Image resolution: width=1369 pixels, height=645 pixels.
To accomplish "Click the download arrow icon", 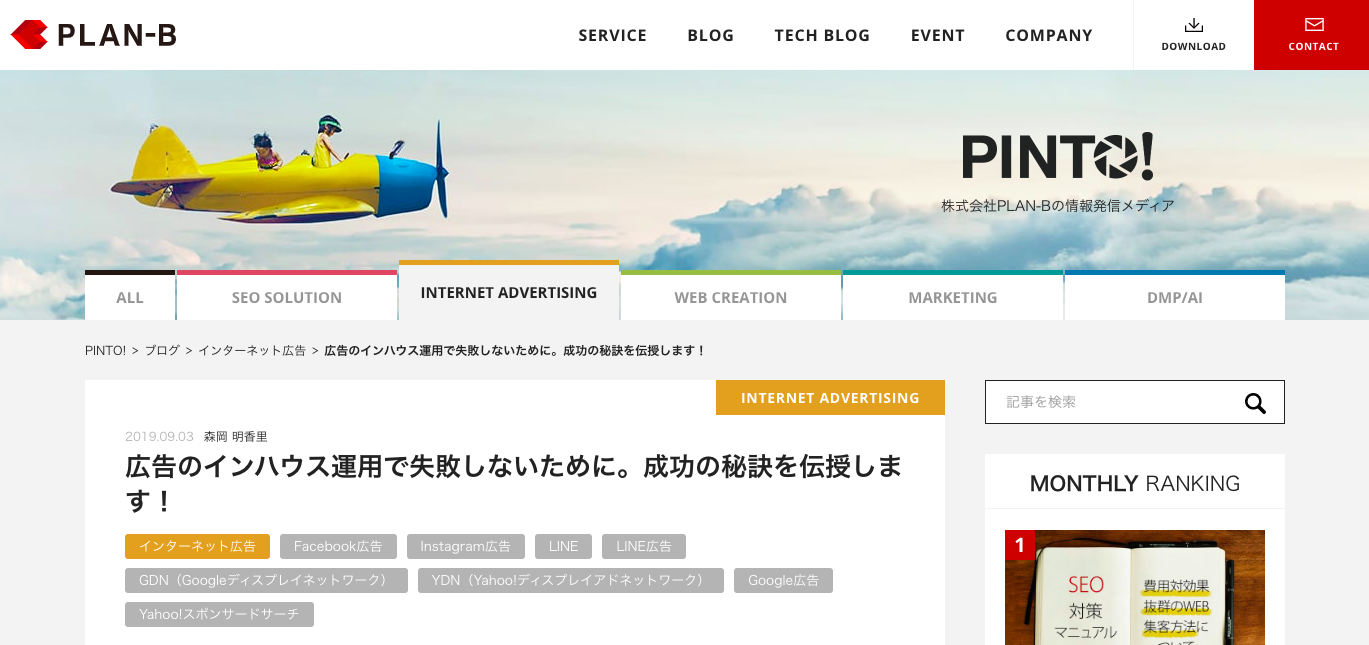I will [1193, 25].
